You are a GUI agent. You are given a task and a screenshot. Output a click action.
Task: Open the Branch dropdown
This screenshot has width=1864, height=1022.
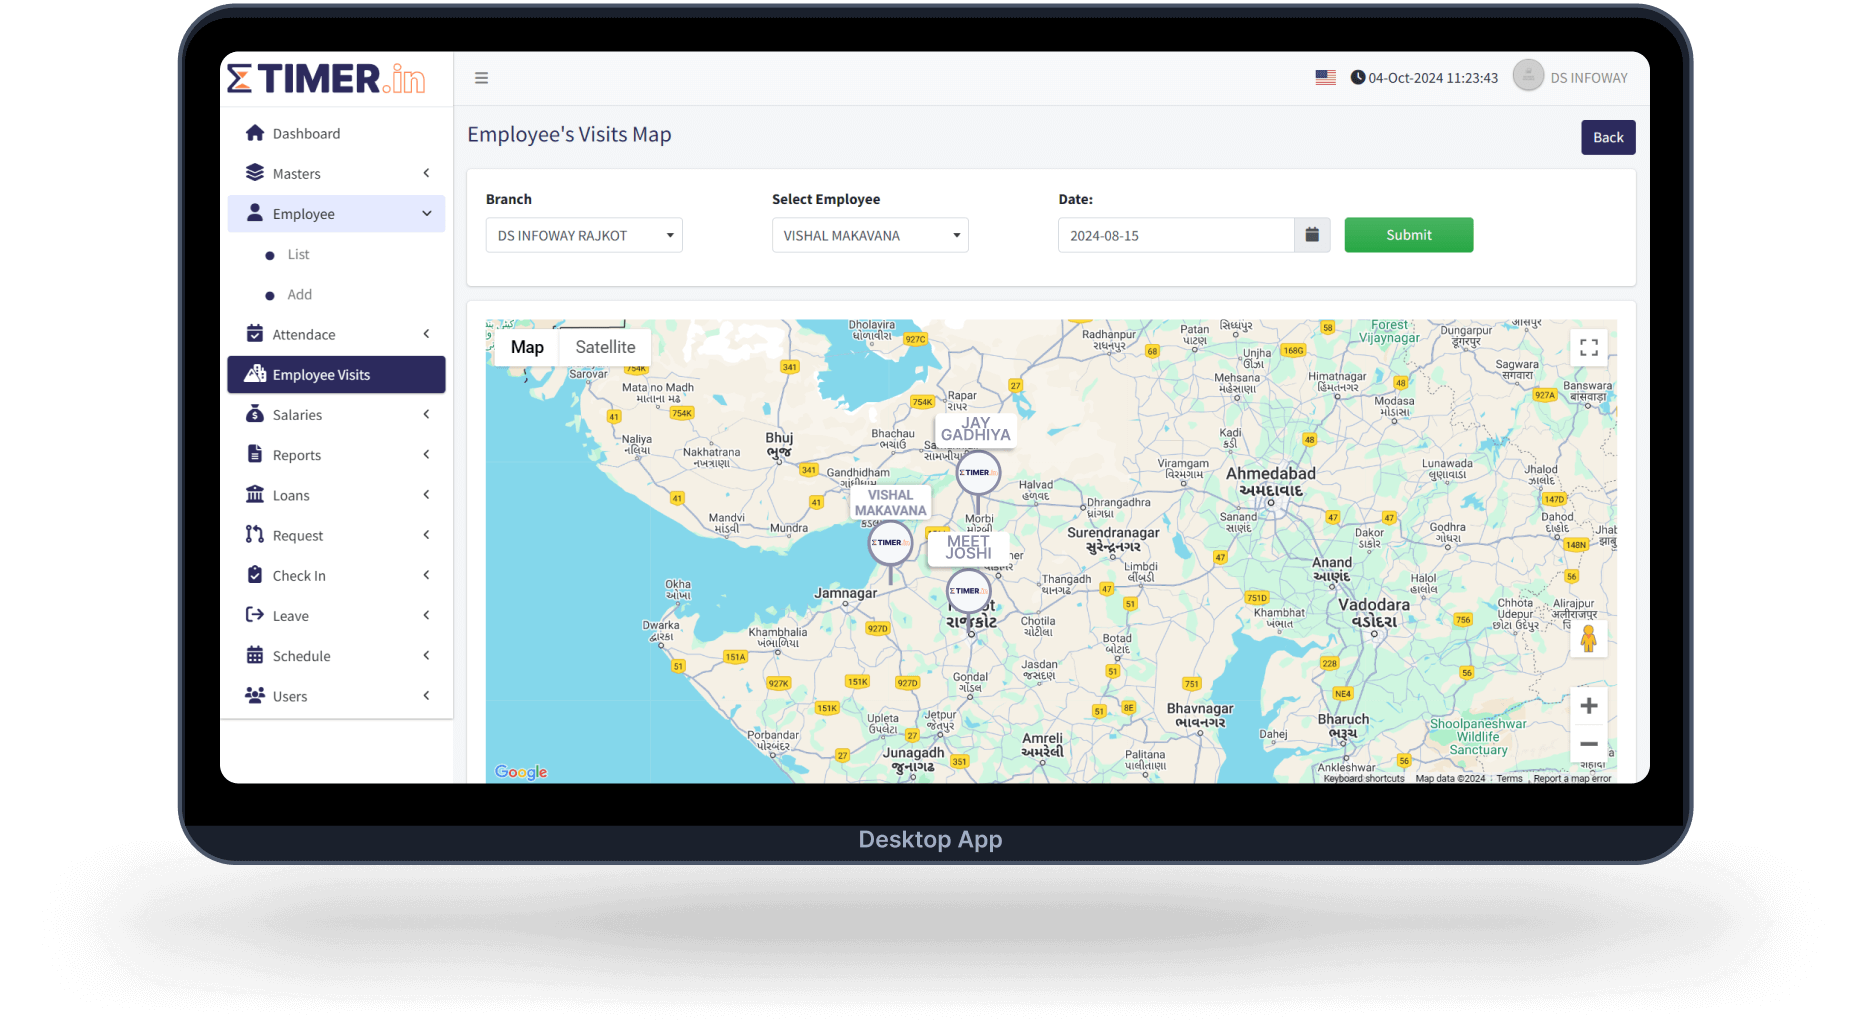click(584, 235)
